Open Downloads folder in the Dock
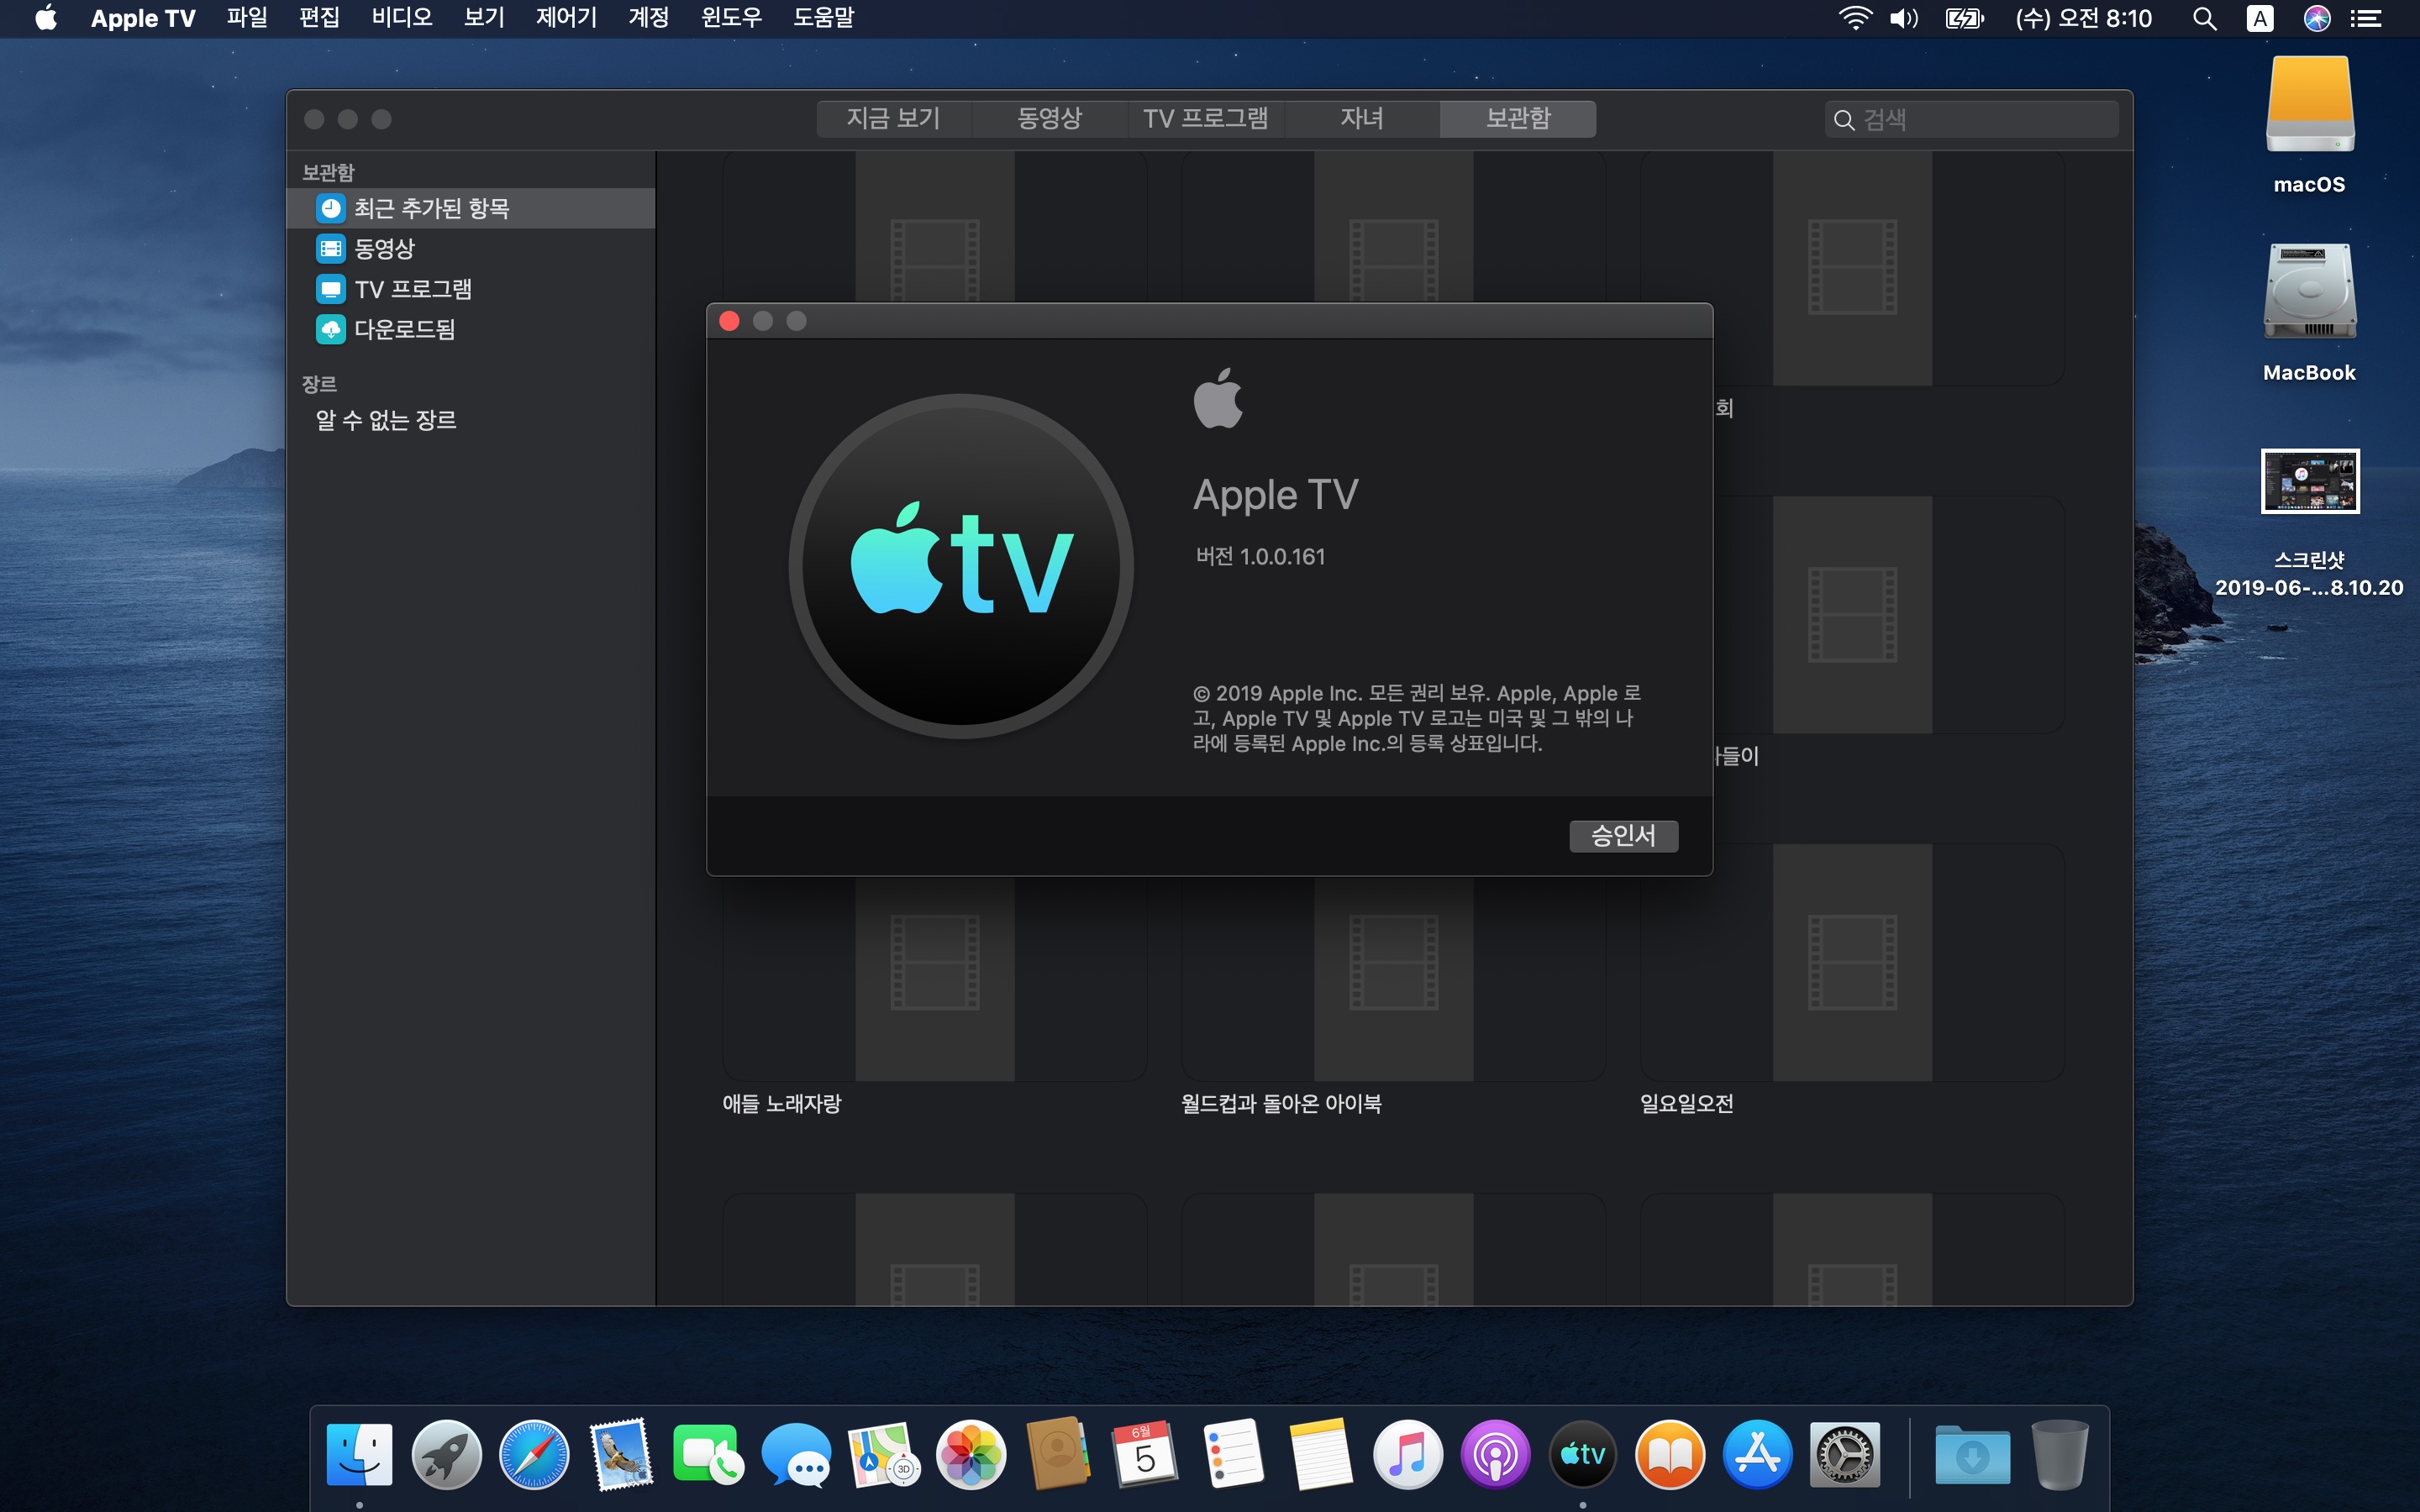This screenshot has width=2420, height=1512. (x=1972, y=1454)
